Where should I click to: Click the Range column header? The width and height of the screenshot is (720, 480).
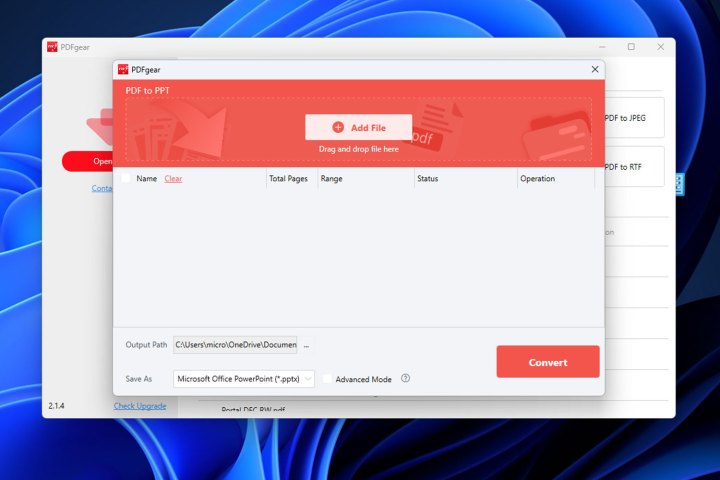pyautogui.click(x=332, y=179)
